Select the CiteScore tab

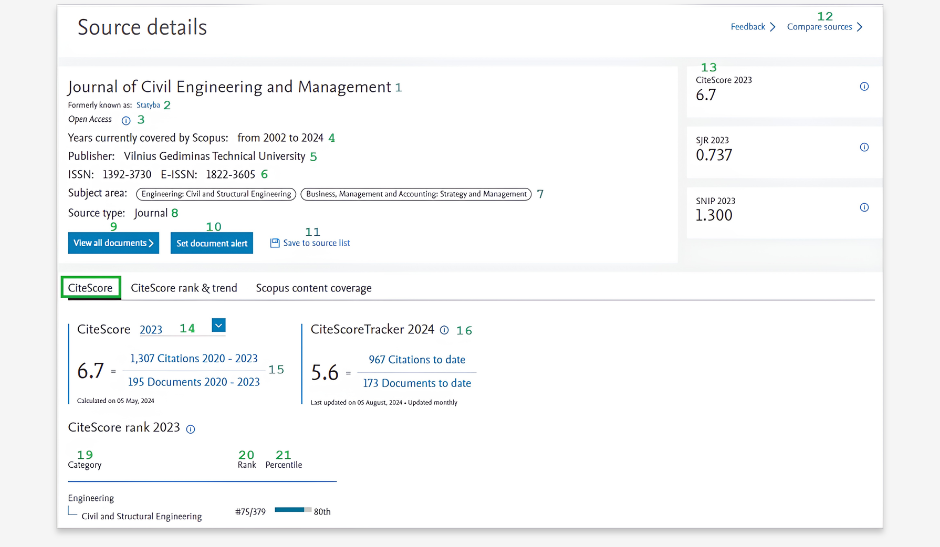click(90, 288)
